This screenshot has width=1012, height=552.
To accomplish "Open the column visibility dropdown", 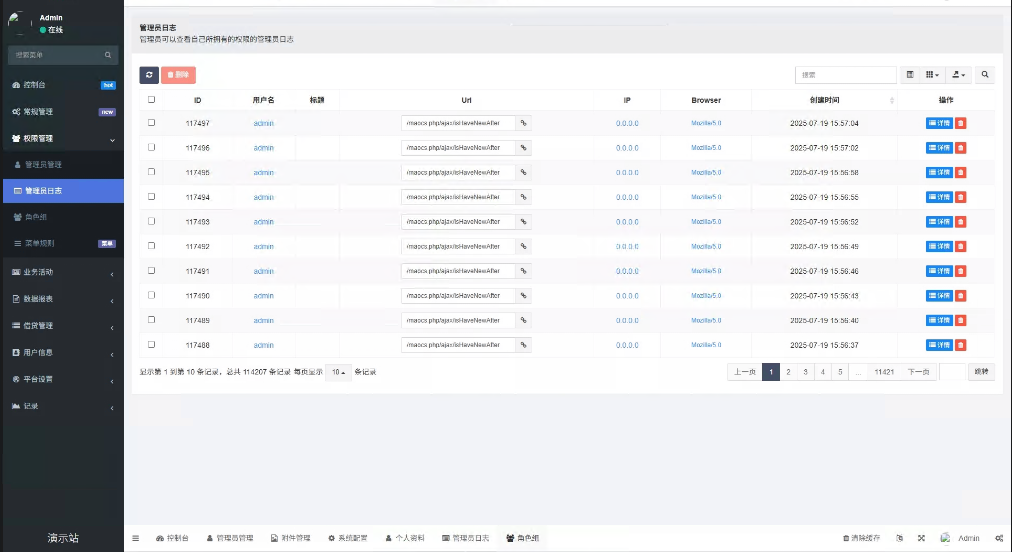I will pyautogui.click(x=932, y=75).
